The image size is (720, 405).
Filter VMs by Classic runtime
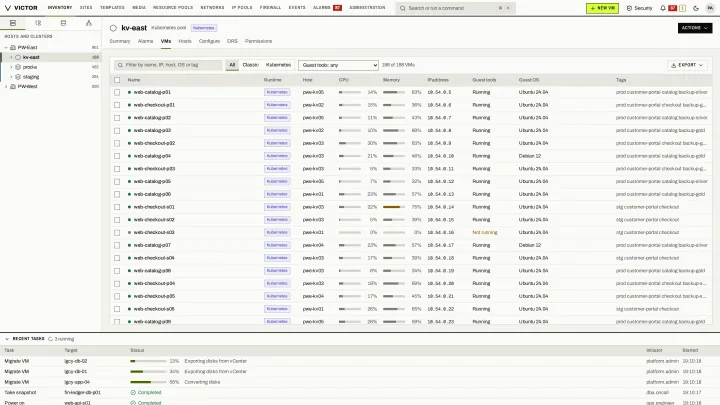tap(251, 65)
